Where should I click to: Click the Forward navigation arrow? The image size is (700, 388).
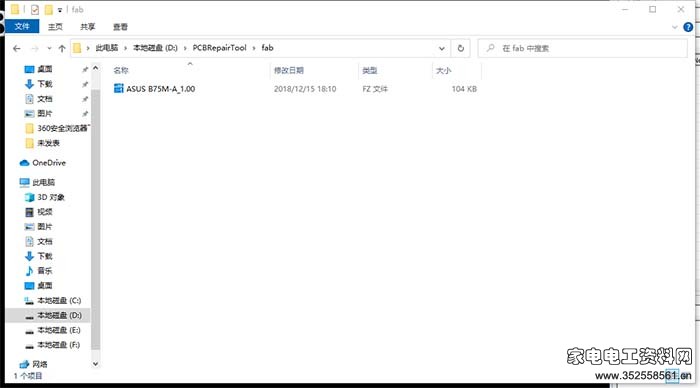[34, 48]
